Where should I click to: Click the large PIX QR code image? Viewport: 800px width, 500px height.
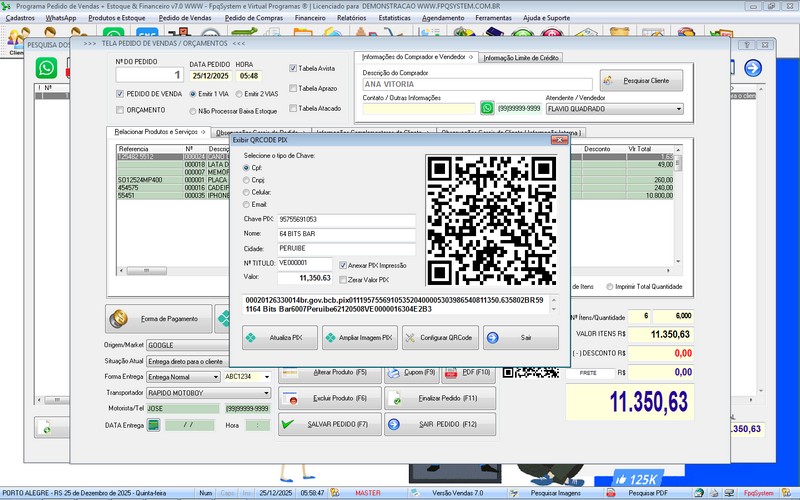(491, 220)
